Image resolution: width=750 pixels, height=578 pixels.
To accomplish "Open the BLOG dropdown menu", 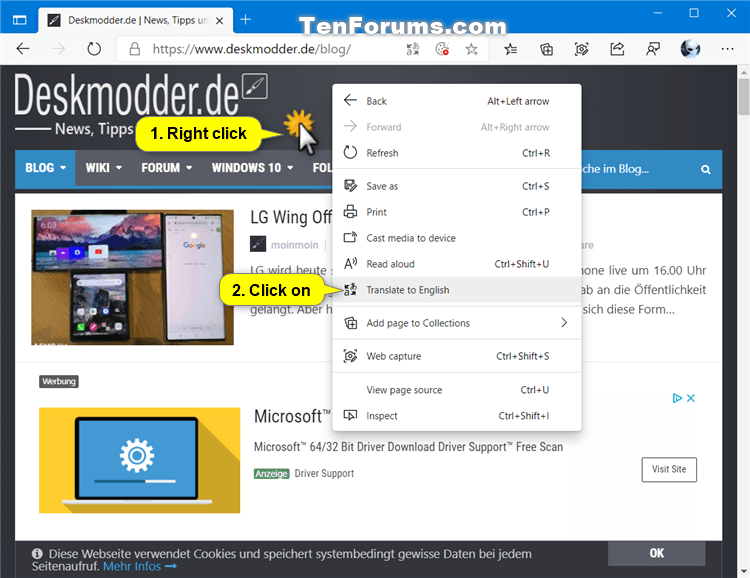I will pos(45,168).
